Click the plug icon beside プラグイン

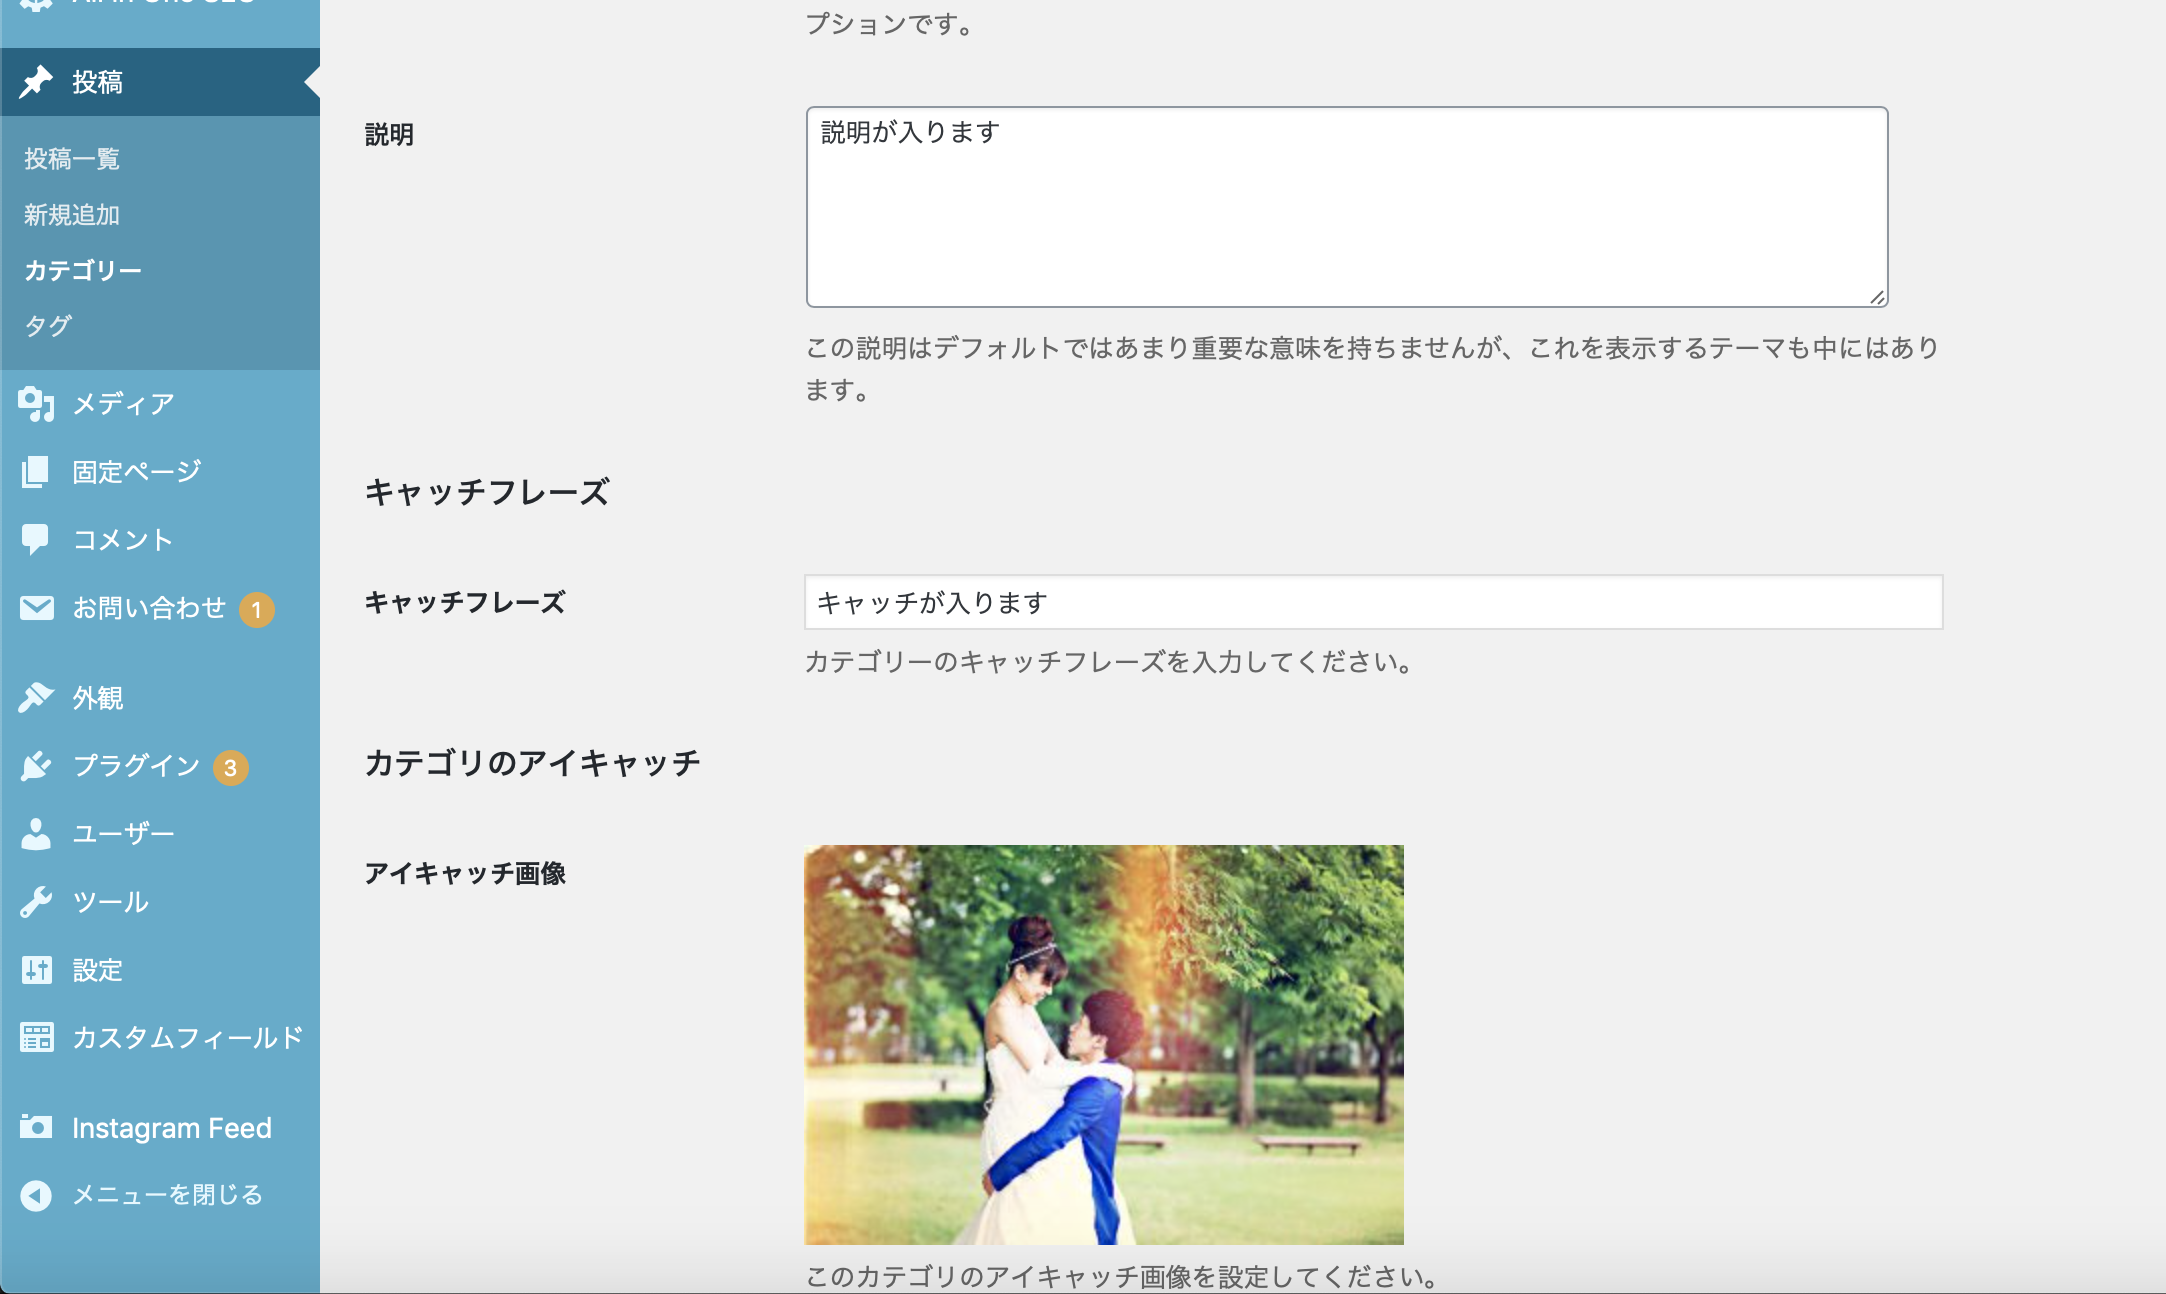(36, 766)
